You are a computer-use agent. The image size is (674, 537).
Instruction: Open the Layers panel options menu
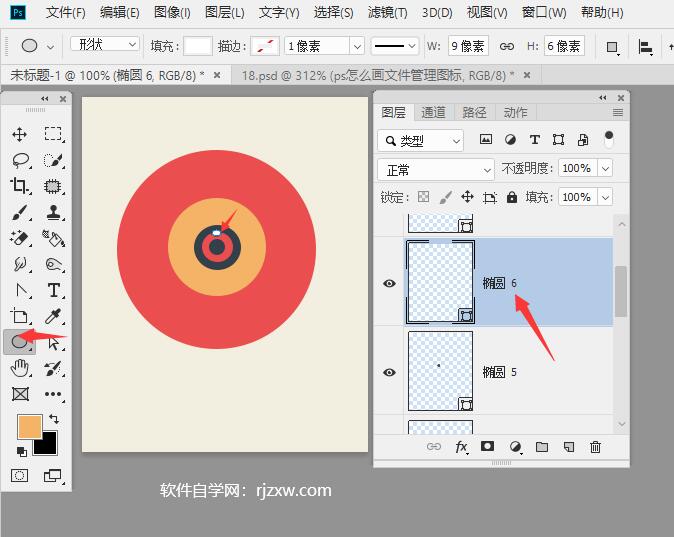pyautogui.click(x=618, y=113)
